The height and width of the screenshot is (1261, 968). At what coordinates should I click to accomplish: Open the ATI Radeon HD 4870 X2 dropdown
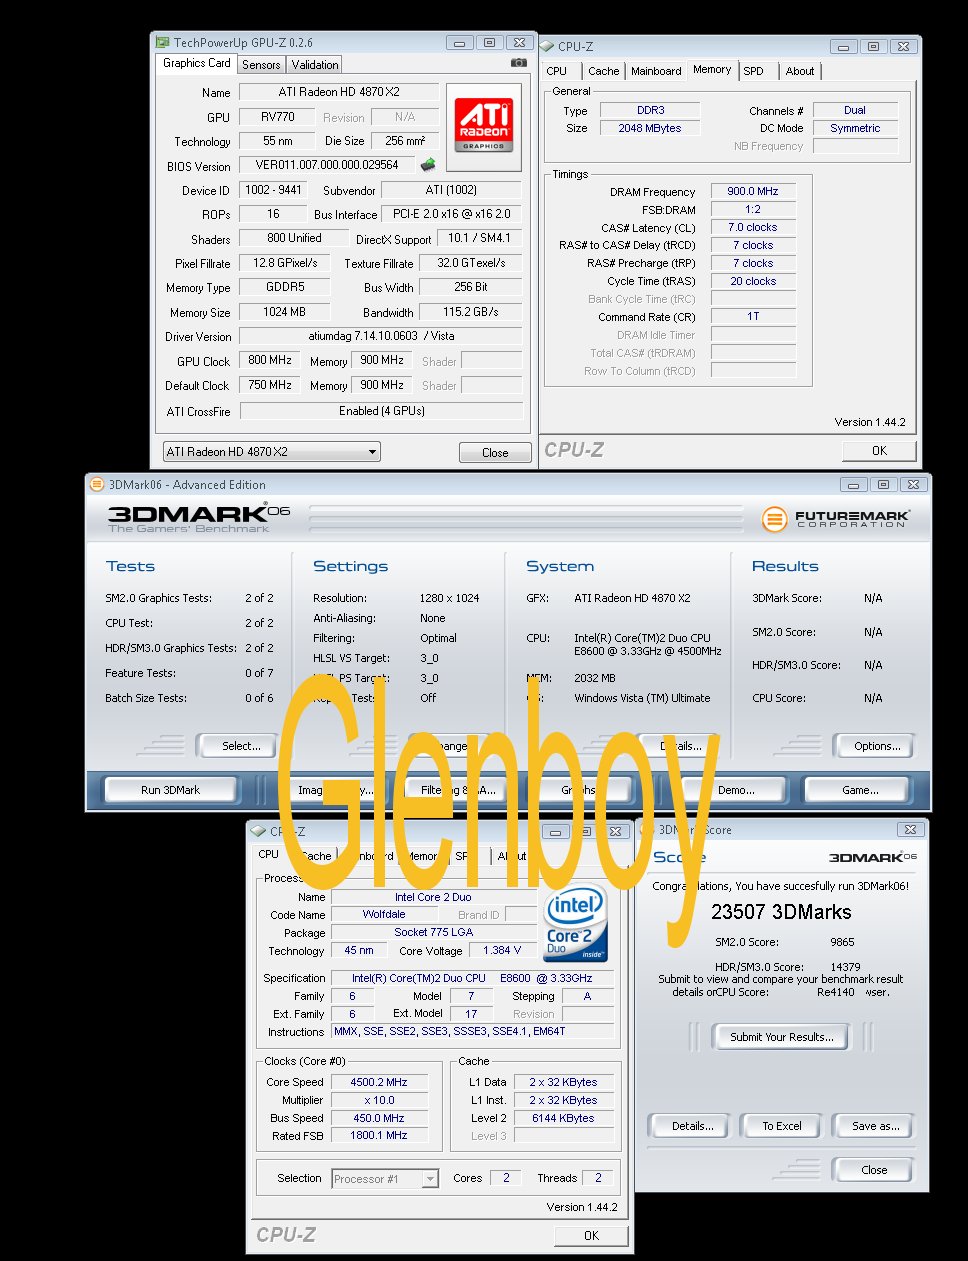(271, 452)
